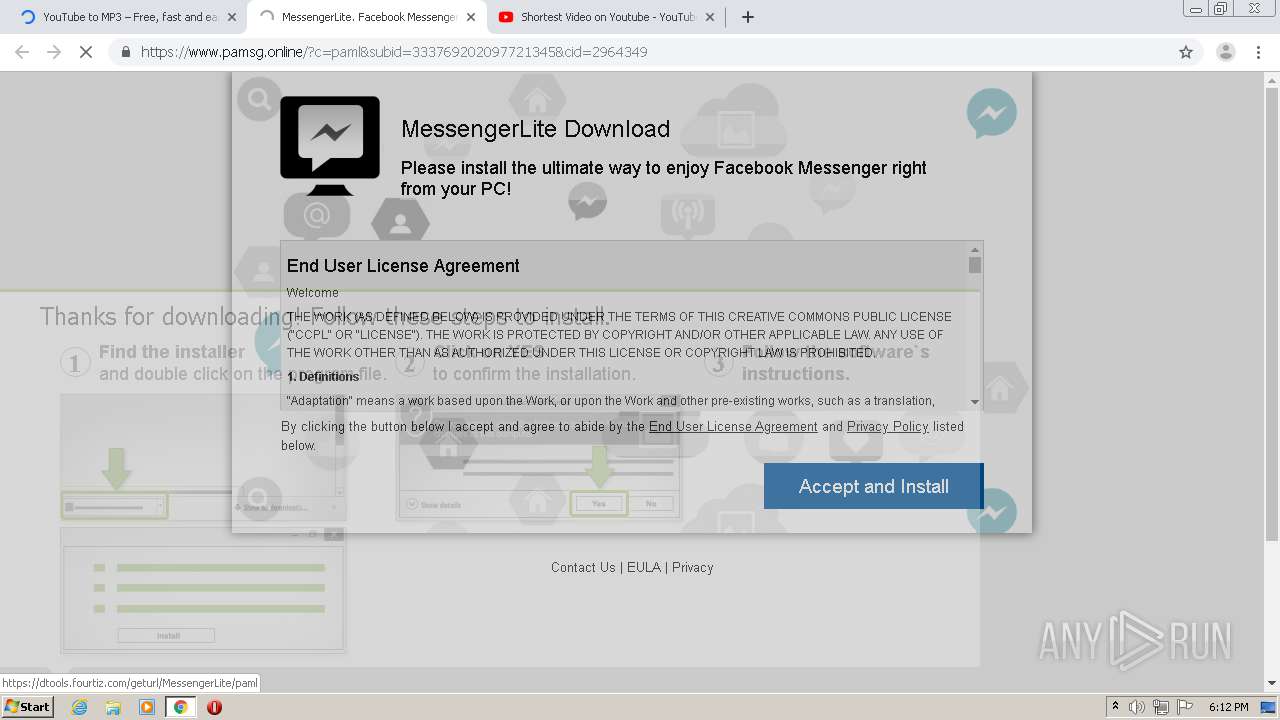This screenshot has width=1280, height=720.
Task: Open a new browser tab
Action: tap(747, 17)
